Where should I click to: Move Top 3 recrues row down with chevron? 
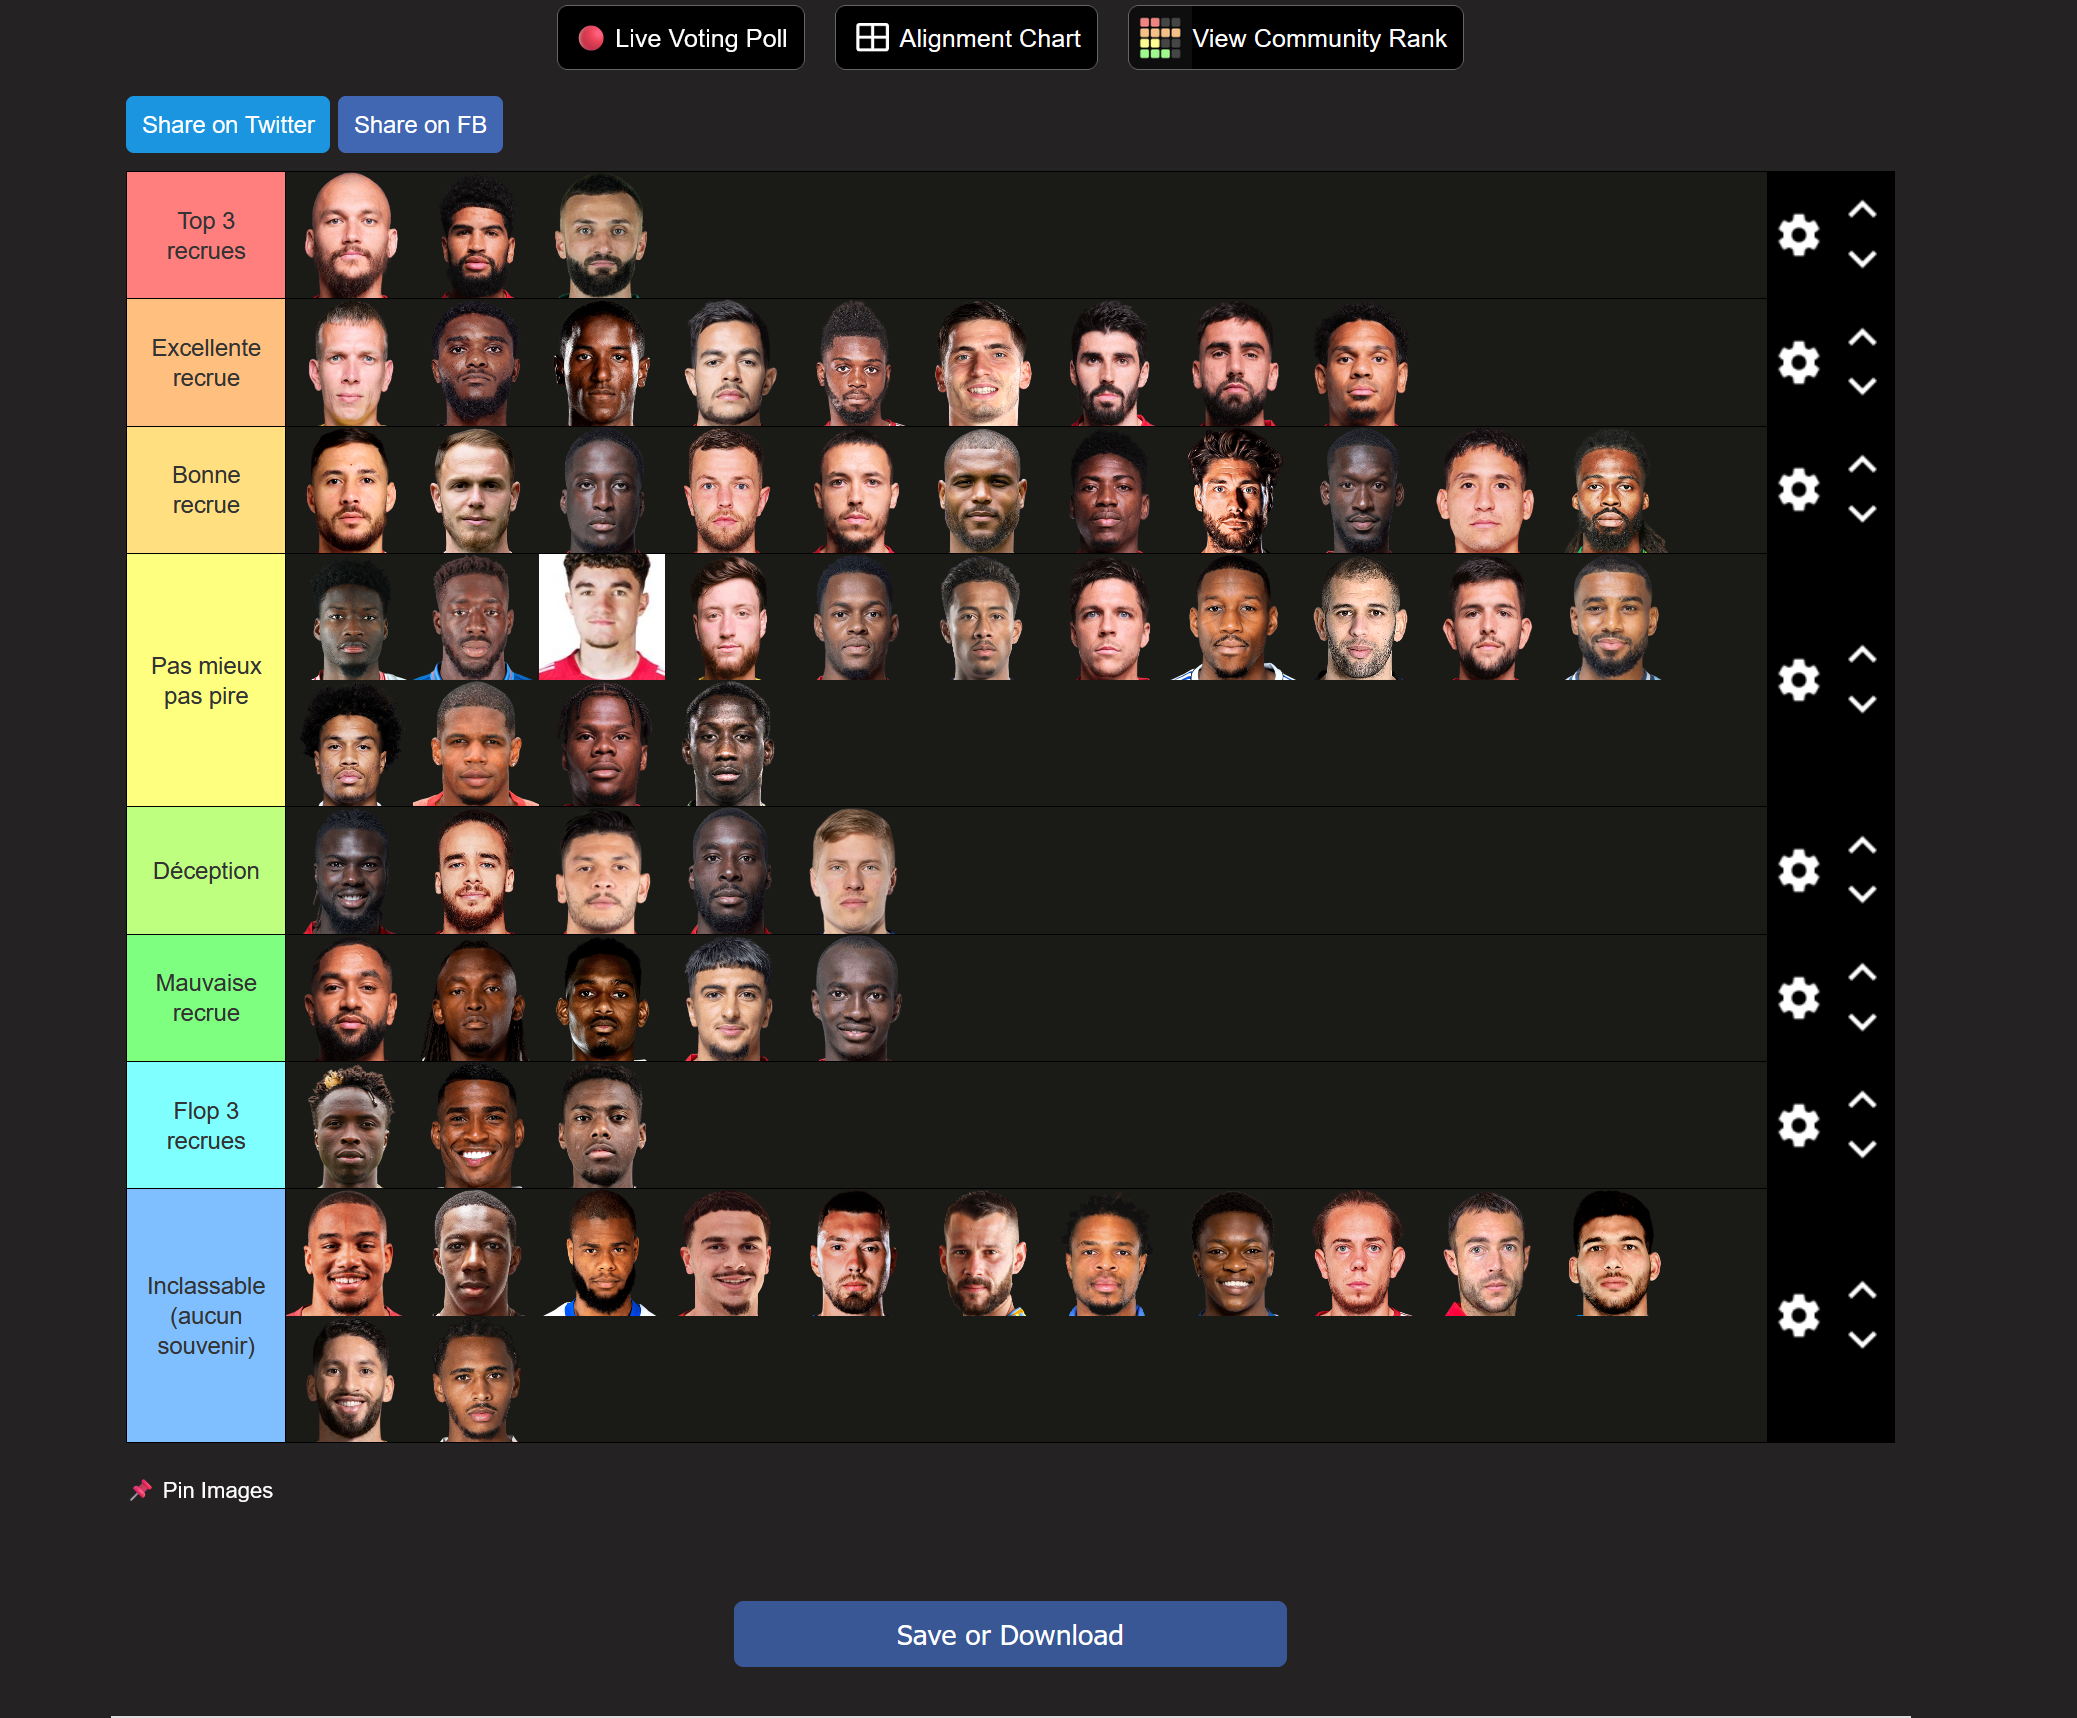[x=1862, y=259]
